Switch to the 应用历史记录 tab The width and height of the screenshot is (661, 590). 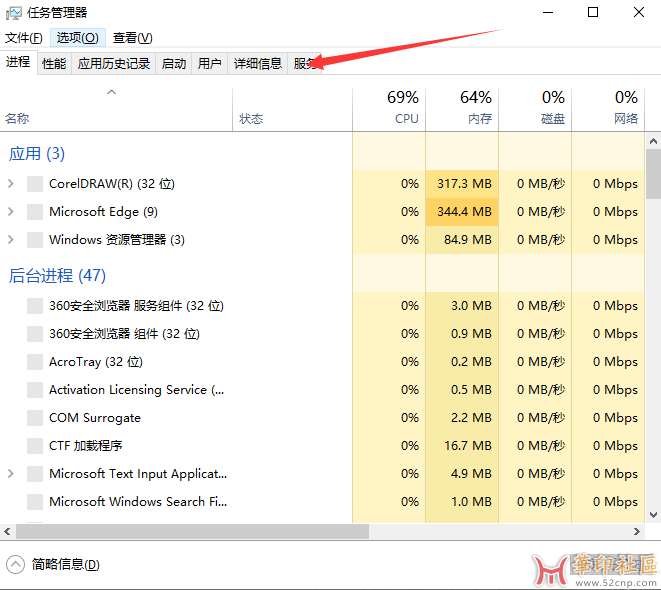[114, 64]
